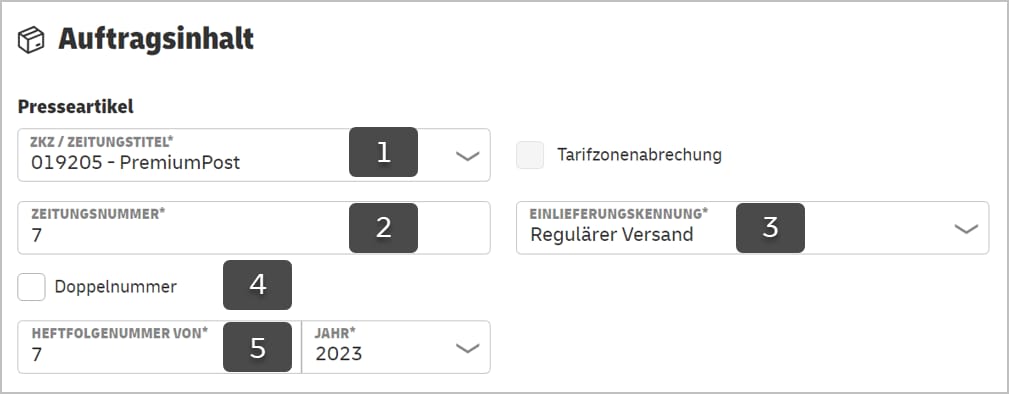Focus the Zeitungsnummer input field

pos(254,228)
